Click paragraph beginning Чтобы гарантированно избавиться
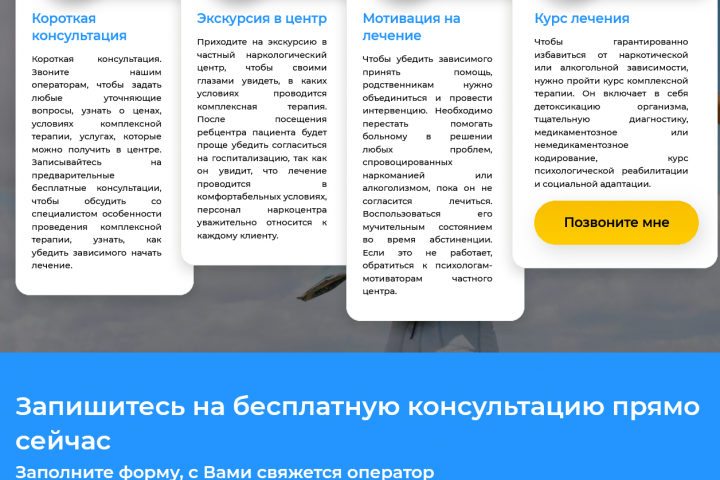Screen dimensions: 720x480 (611, 113)
